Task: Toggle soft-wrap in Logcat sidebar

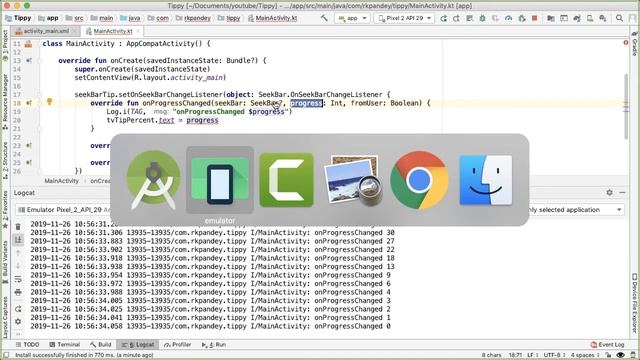Action: pyautogui.click(x=18, y=279)
